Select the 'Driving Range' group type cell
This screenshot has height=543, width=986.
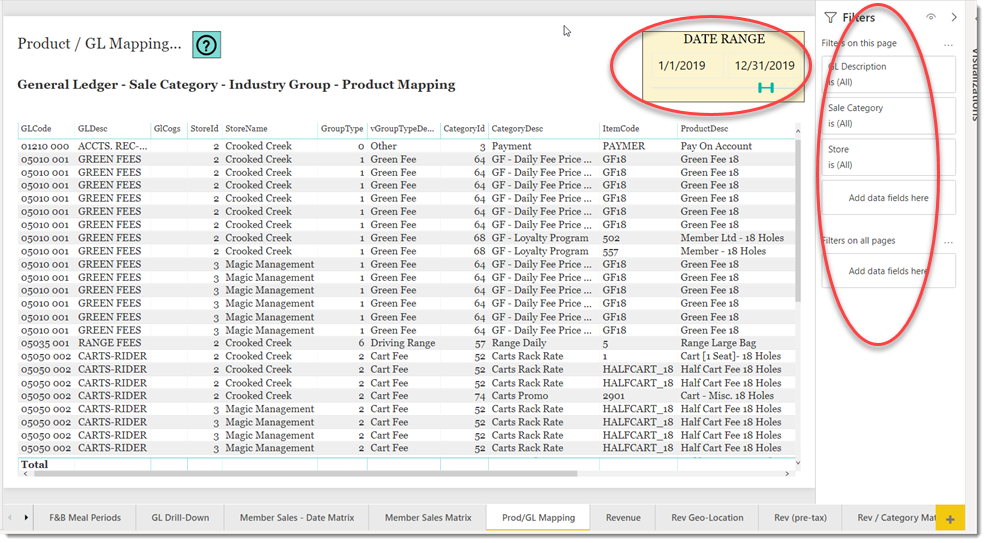tap(402, 343)
